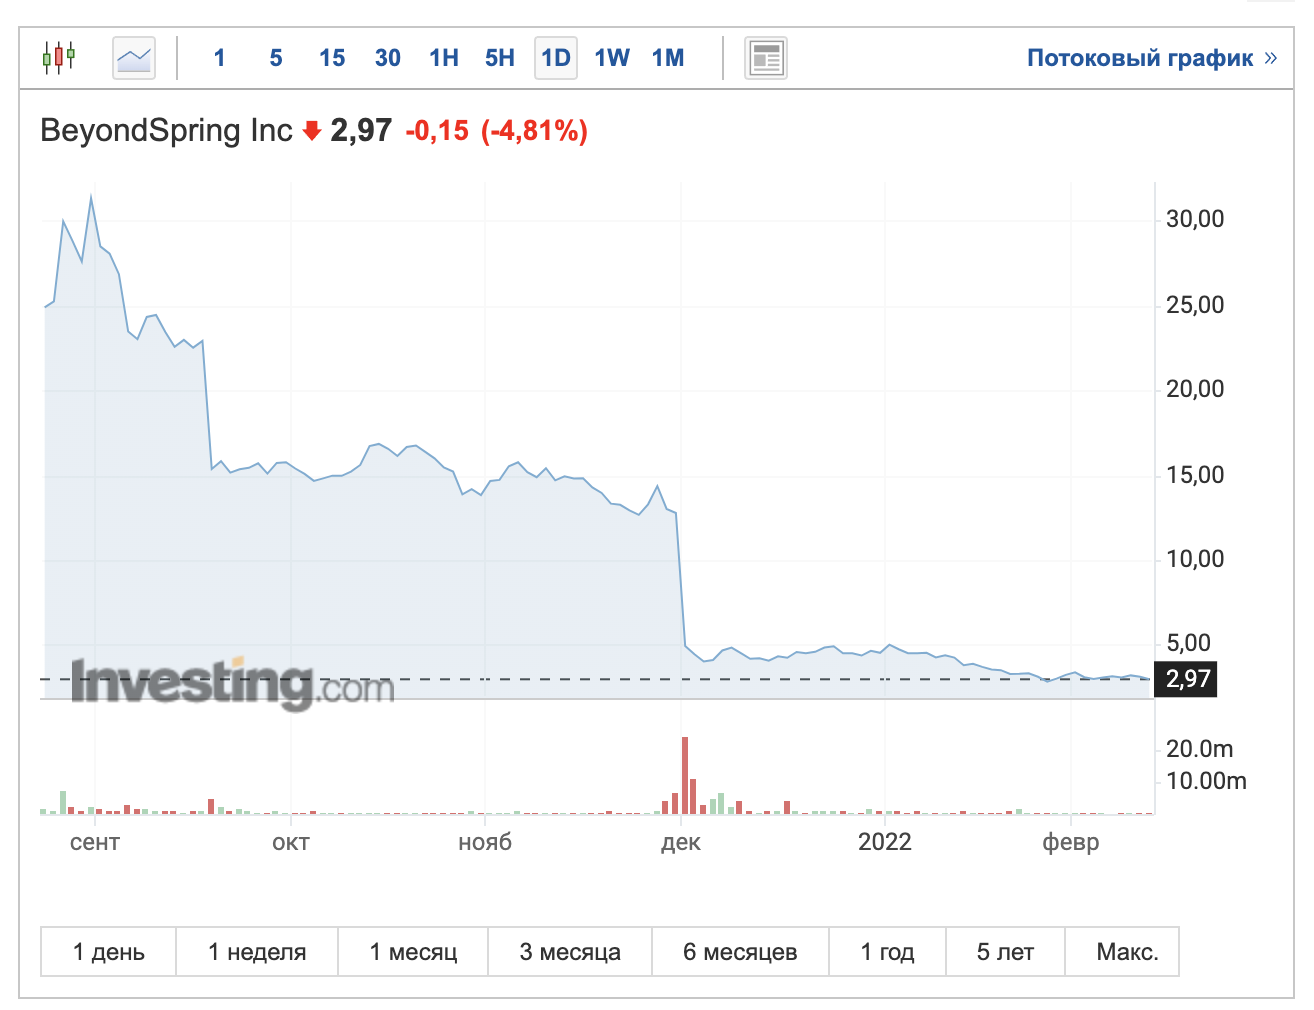1314x1010 pixels.
Task: Click the 5,00 price axis label
Action: pos(1189,643)
